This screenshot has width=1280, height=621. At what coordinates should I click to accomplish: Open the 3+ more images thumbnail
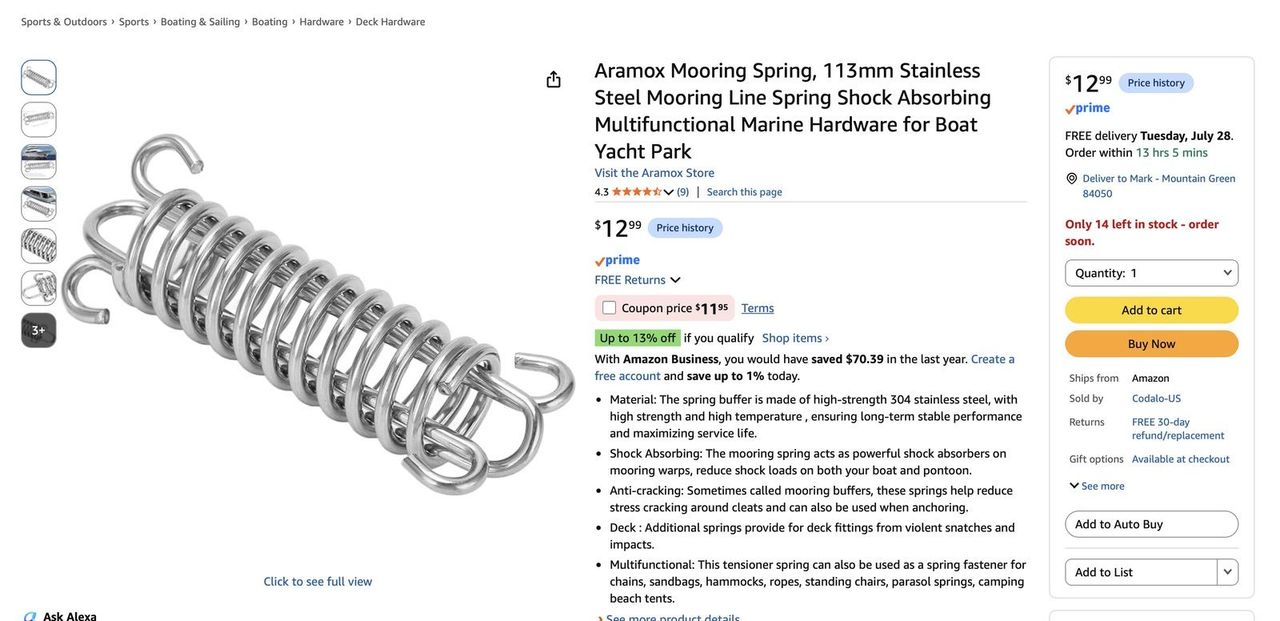tap(39, 330)
